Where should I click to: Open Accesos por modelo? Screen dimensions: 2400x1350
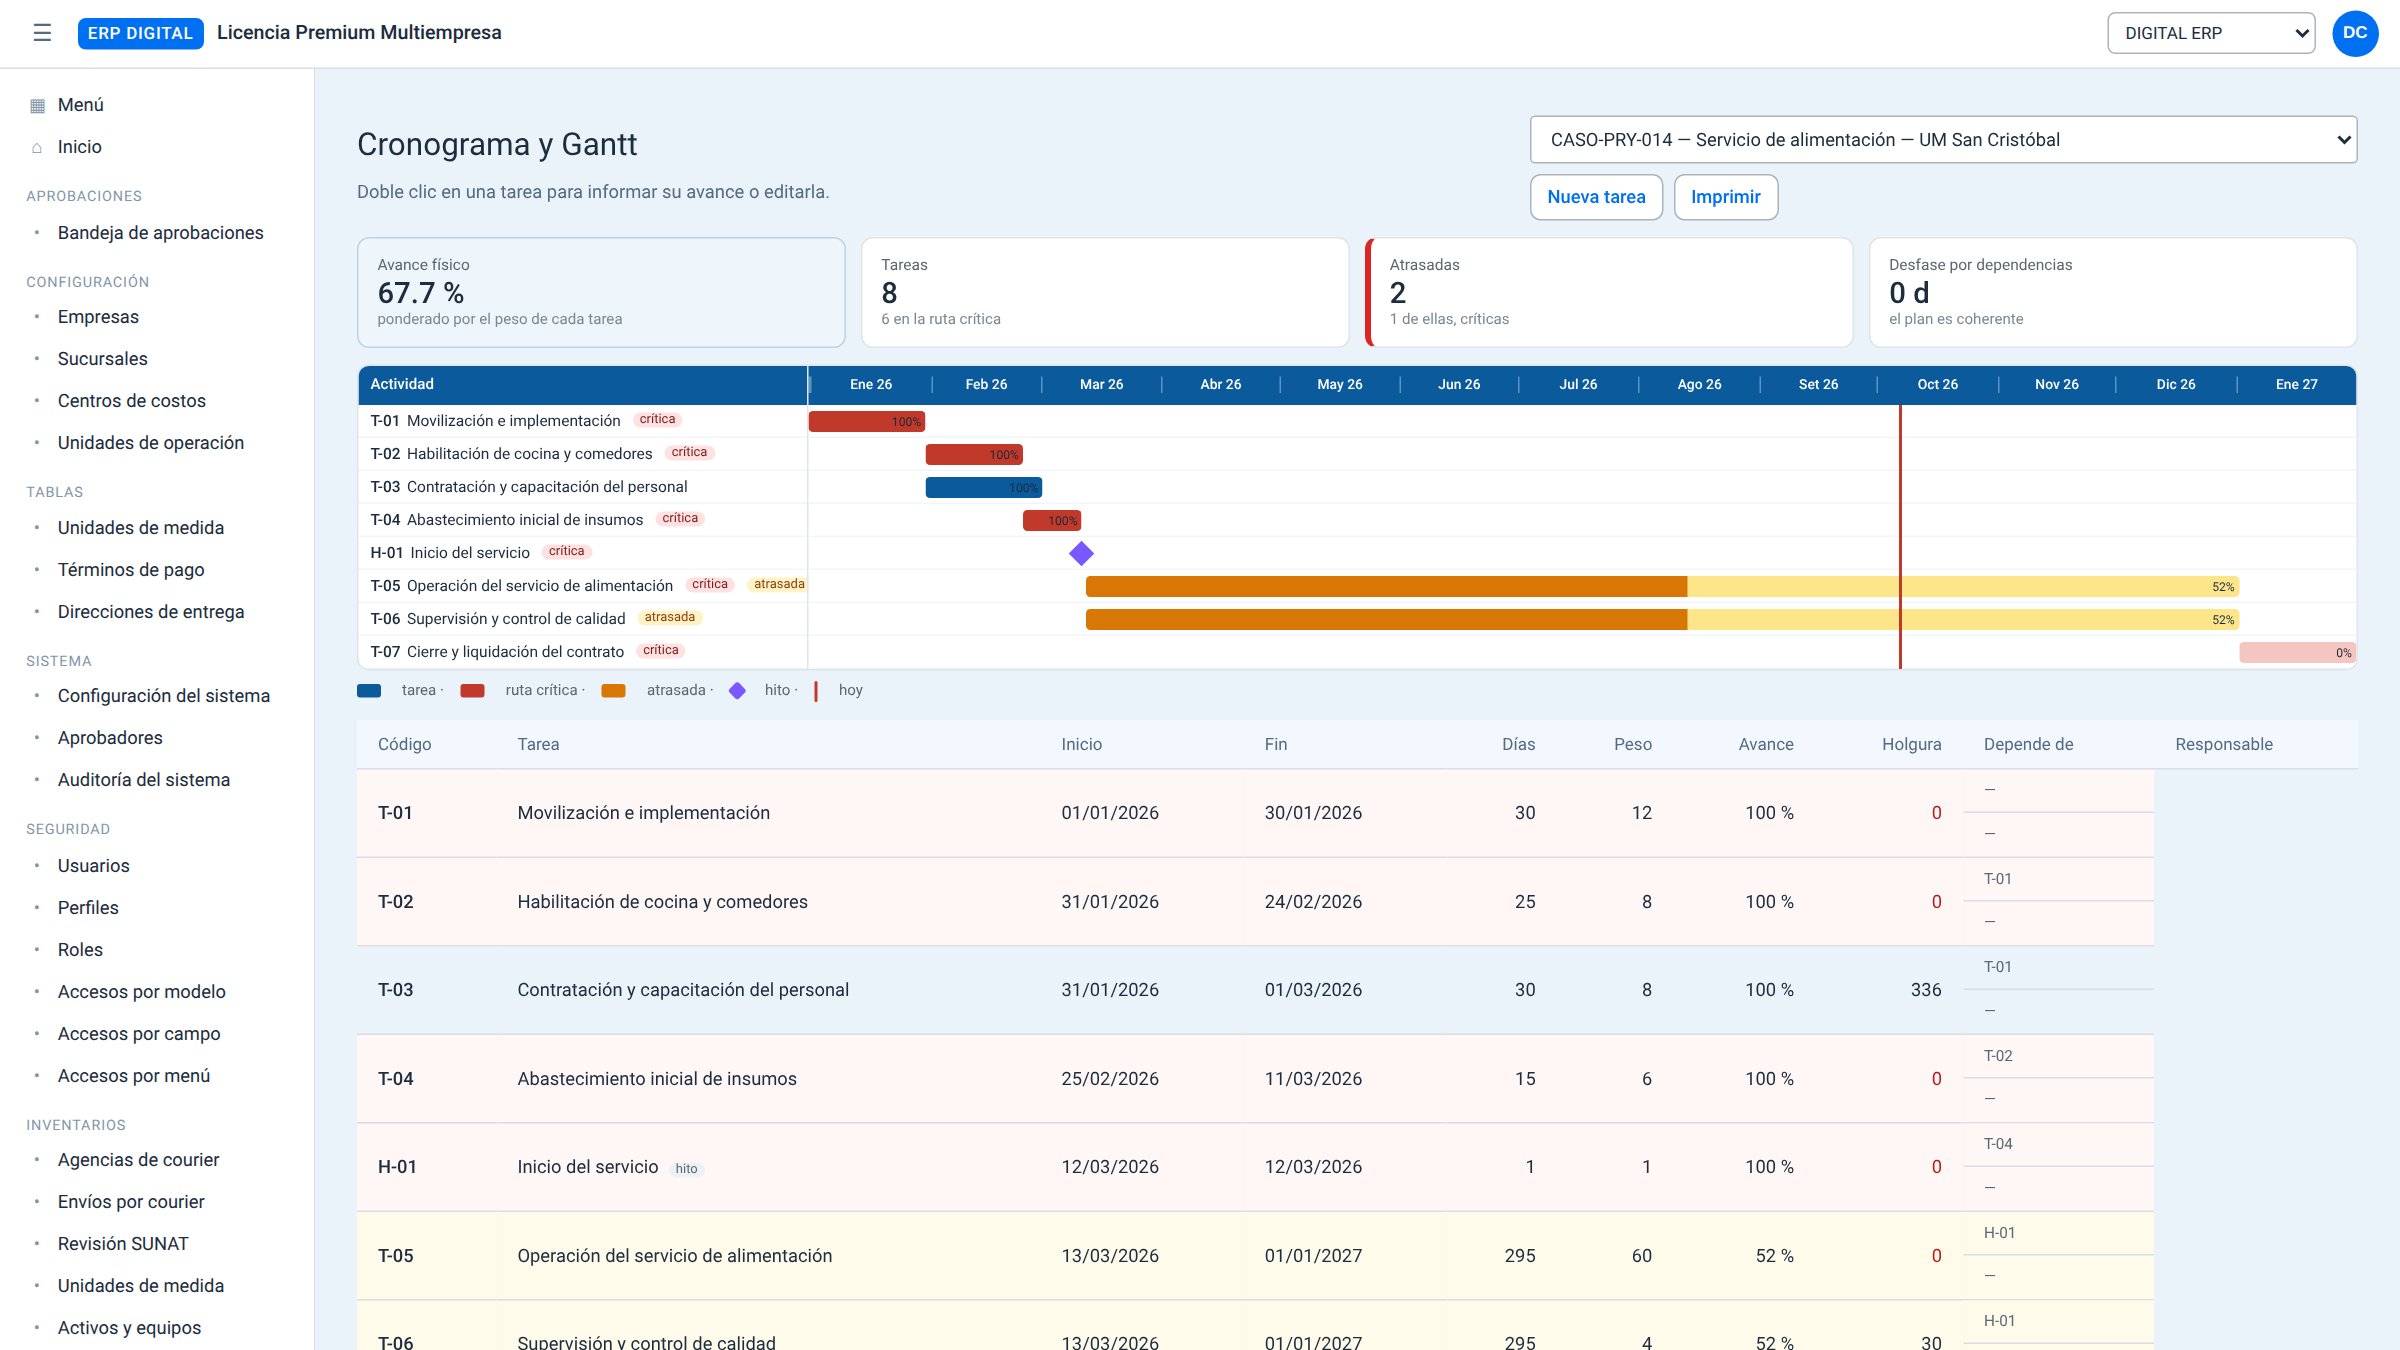(141, 992)
